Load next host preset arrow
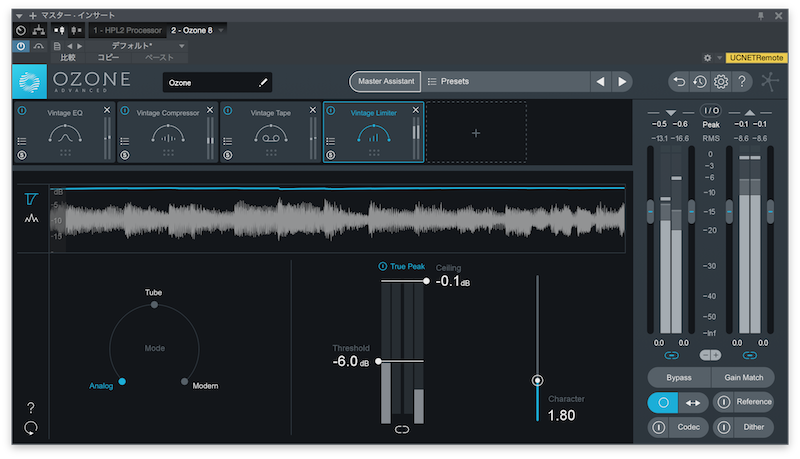Viewport: 800px width, 459px height. click(x=79, y=46)
